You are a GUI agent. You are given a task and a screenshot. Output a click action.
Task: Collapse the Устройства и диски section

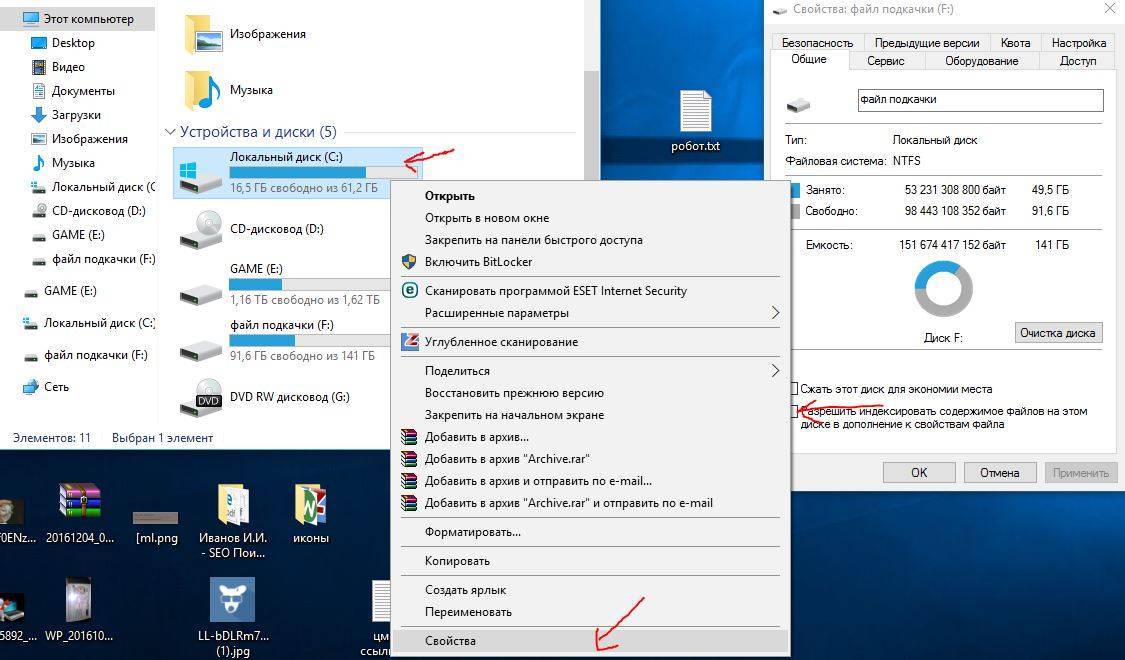(x=170, y=132)
